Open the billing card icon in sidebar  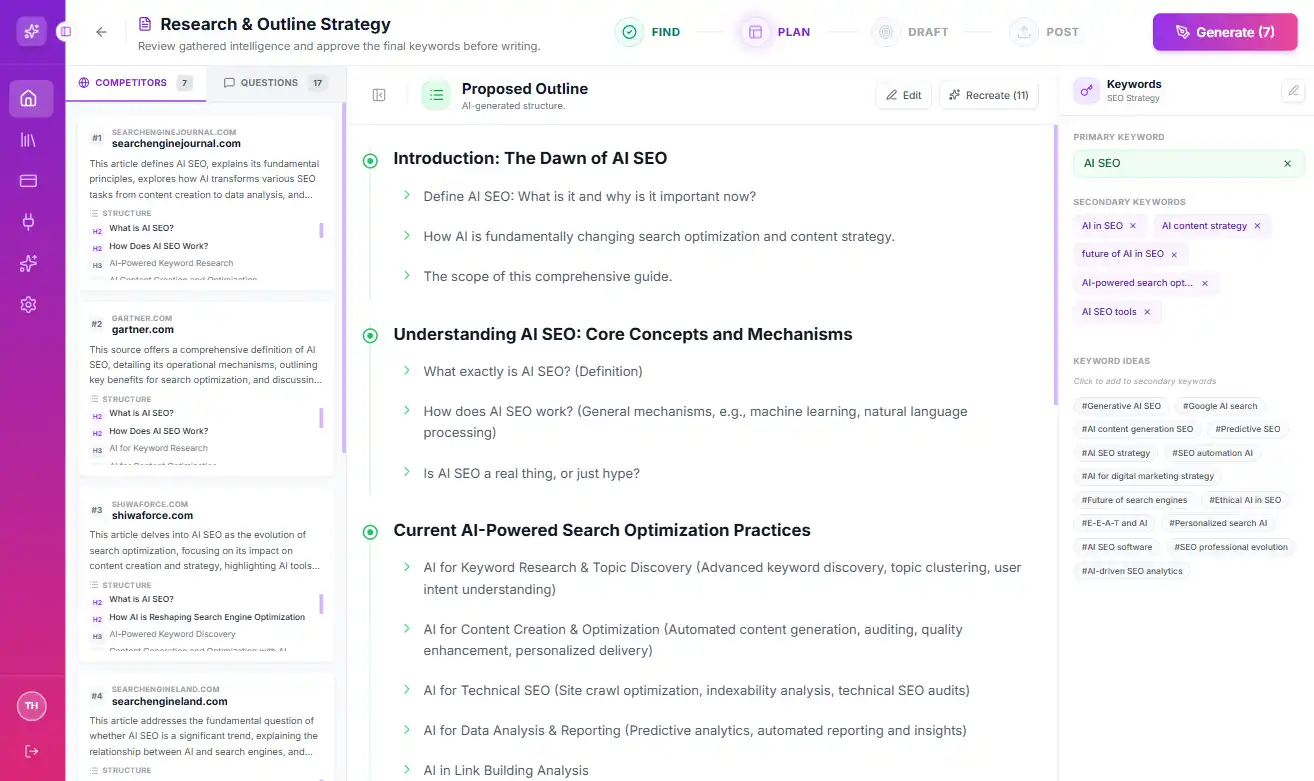[31, 178]
